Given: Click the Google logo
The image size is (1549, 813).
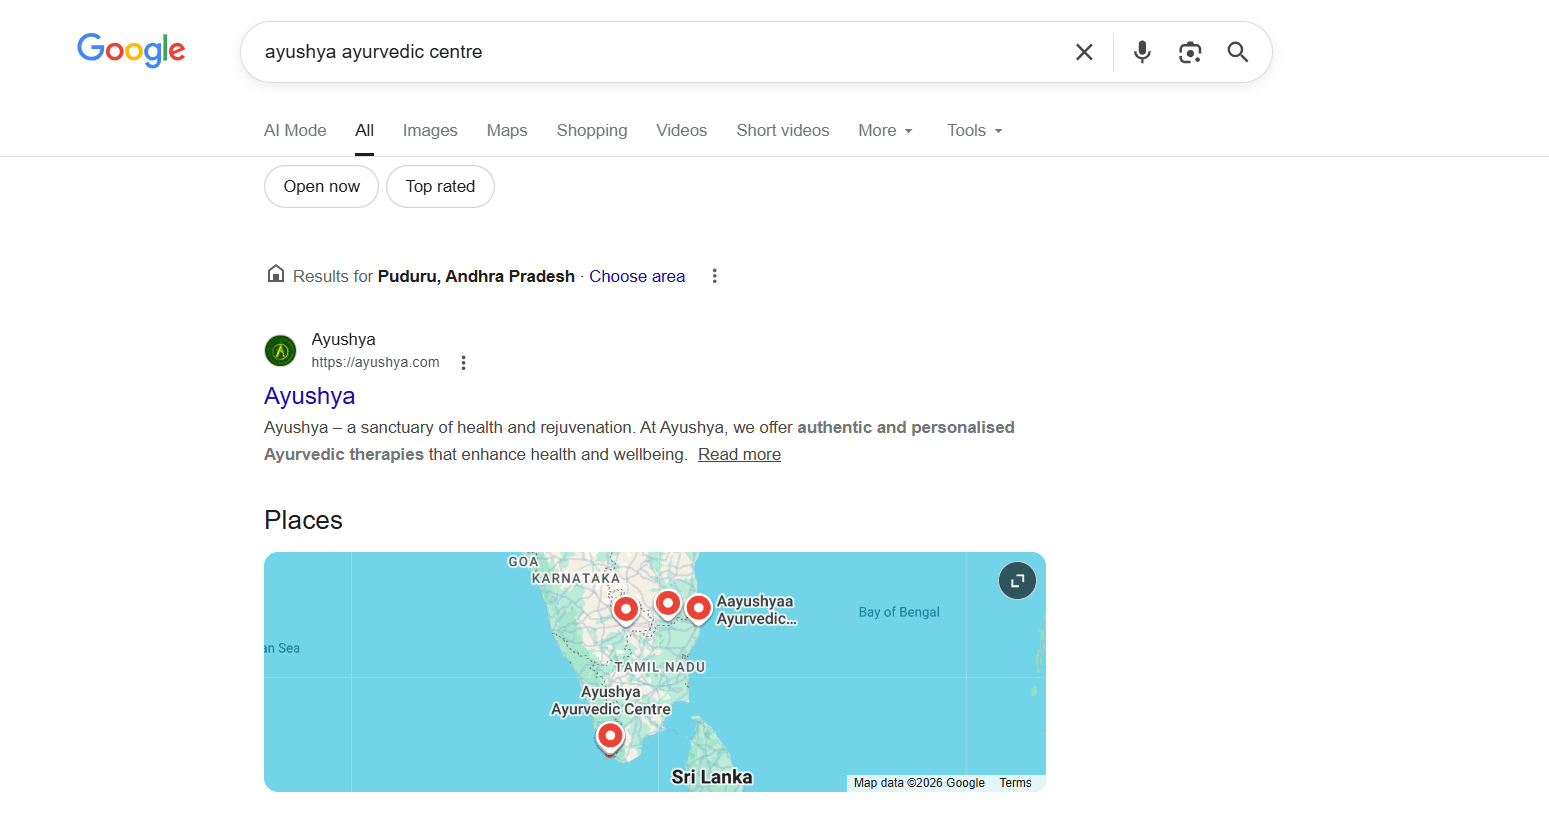Looking at the screenshot, I should (x=131, y=51).
